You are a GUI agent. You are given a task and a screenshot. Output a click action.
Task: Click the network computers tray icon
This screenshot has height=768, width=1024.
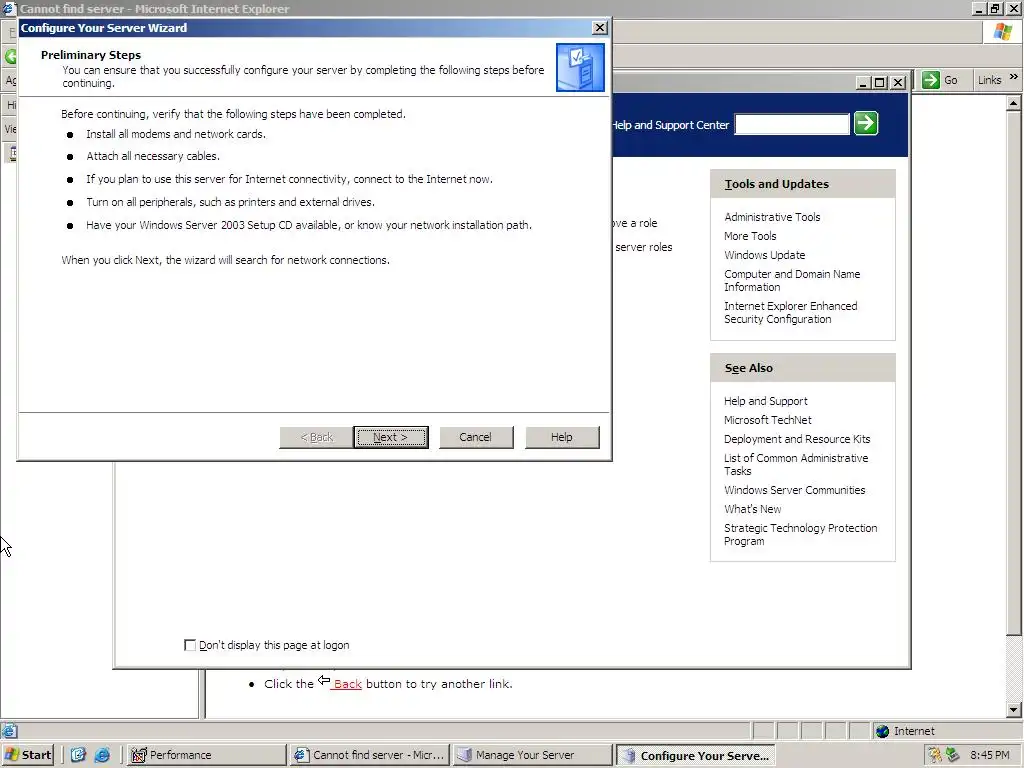952,755
